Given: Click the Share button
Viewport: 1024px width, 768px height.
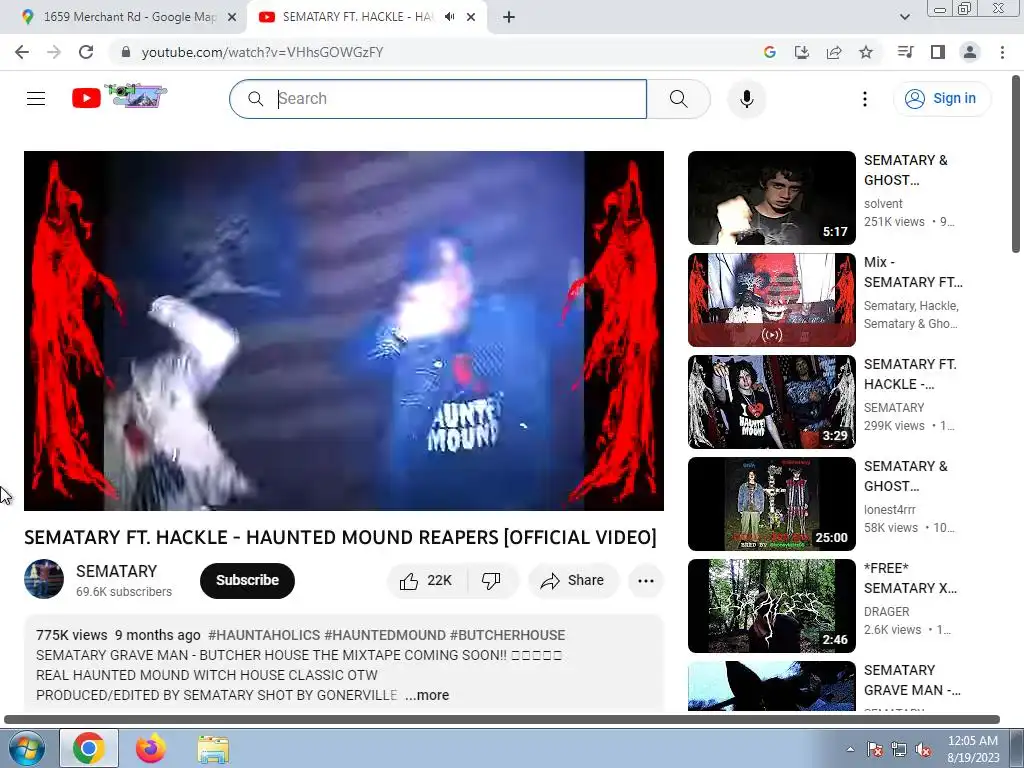Looking at the screenshot, I should tap(572, 581).
